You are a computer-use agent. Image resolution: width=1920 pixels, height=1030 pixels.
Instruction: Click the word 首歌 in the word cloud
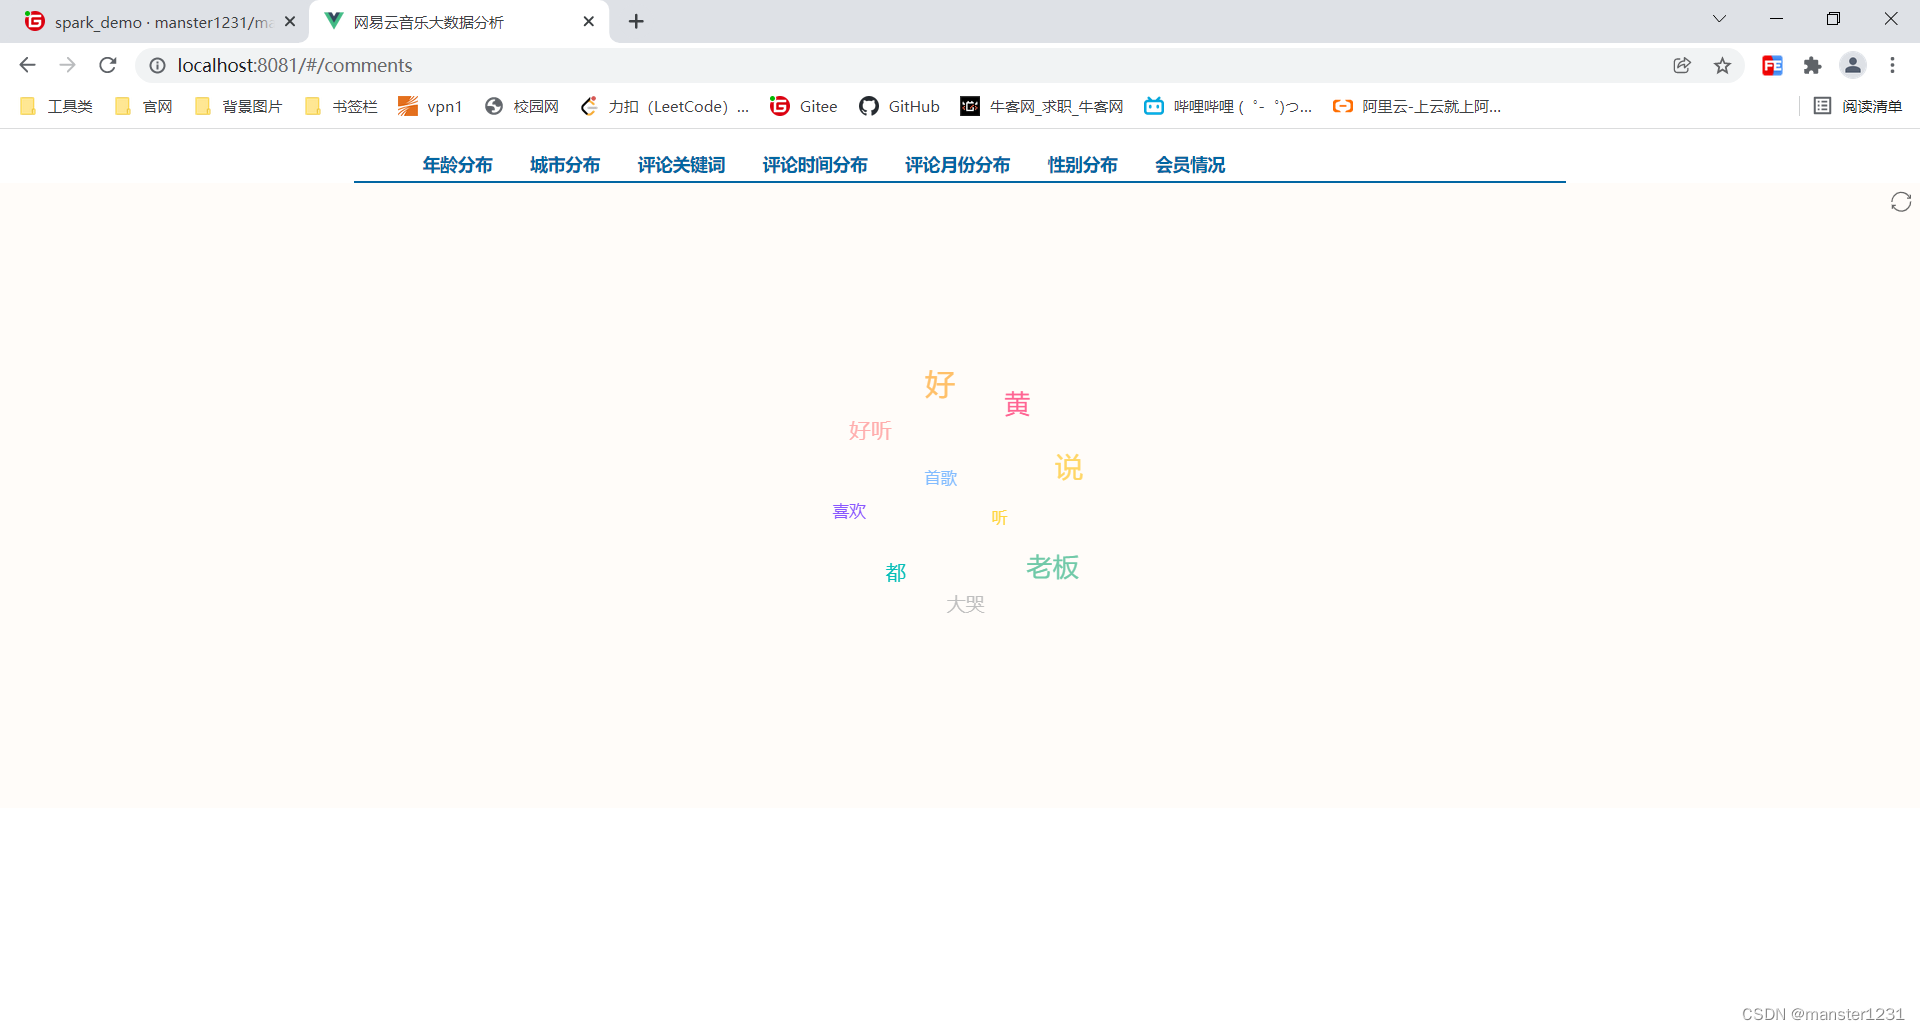[x=941, y=478]
